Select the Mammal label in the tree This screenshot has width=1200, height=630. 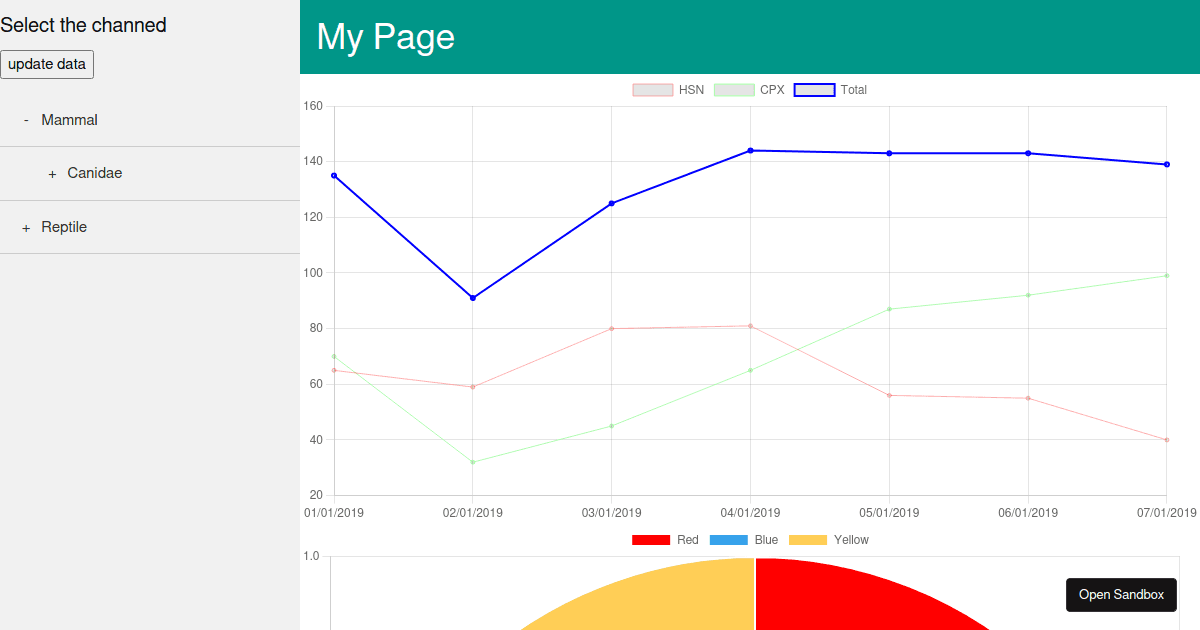tap(69, 120)
